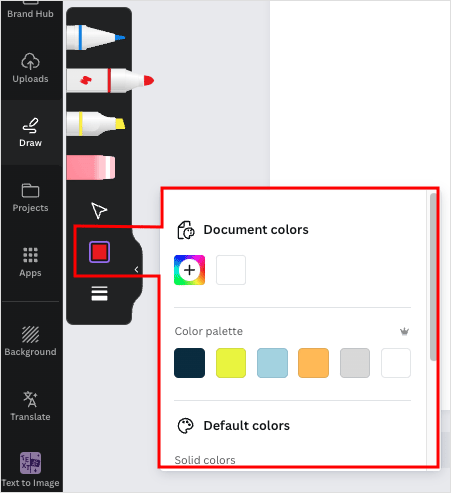The height and width of the screenshot is (493, 451).
Task: Select the yellow highlighter tool
Action: 96,124
